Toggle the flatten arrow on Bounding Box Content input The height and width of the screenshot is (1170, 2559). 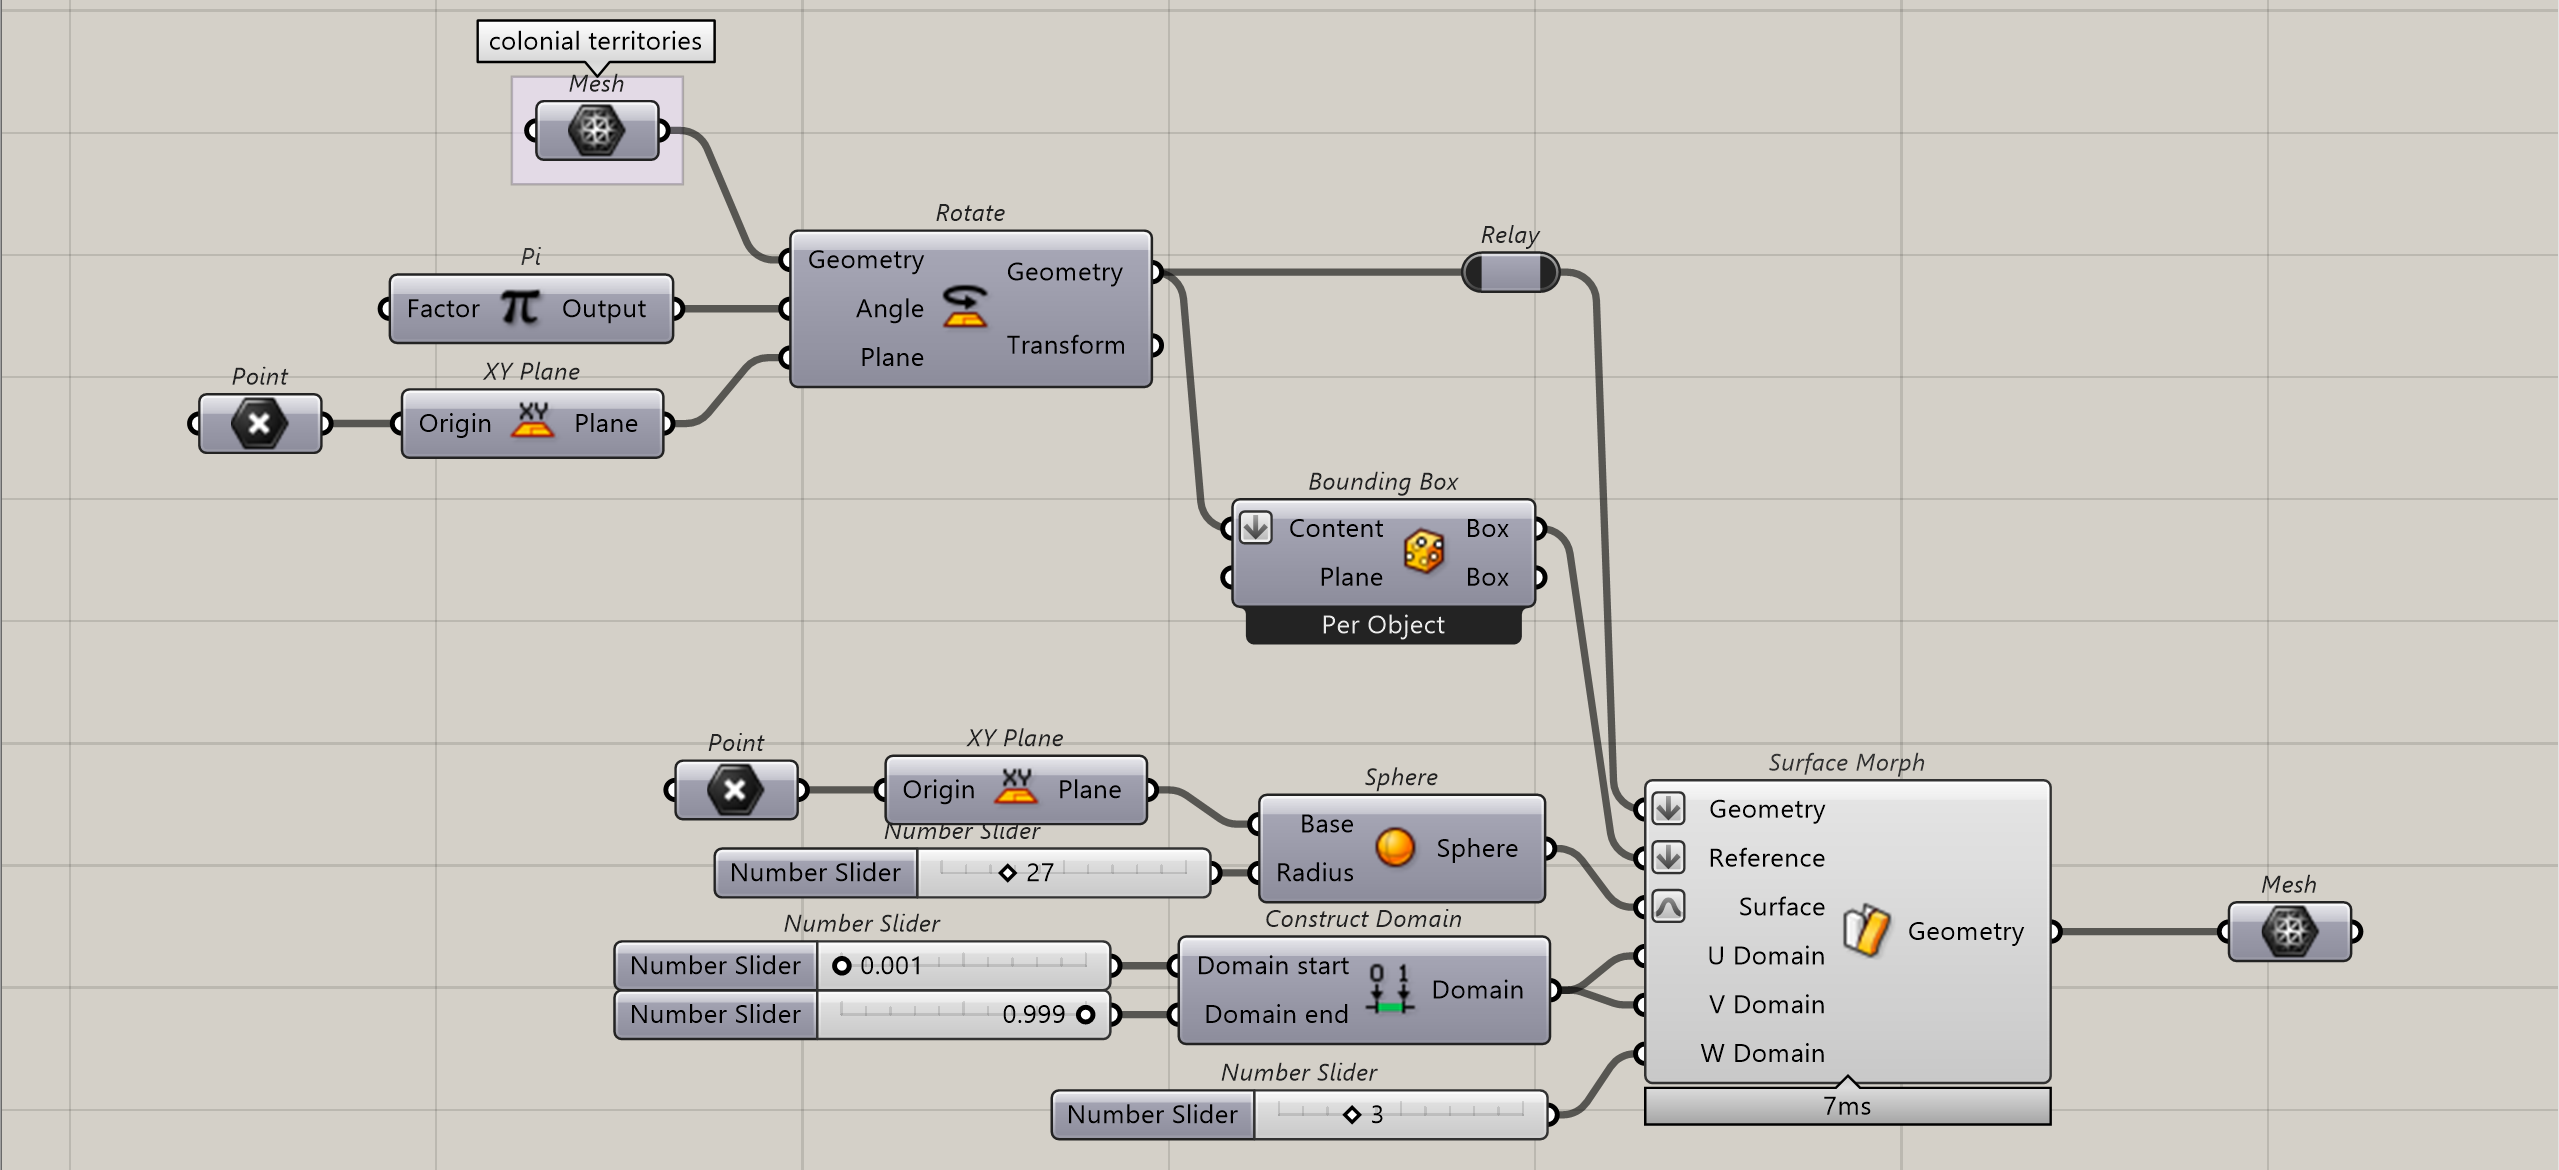pos(1256,528)
